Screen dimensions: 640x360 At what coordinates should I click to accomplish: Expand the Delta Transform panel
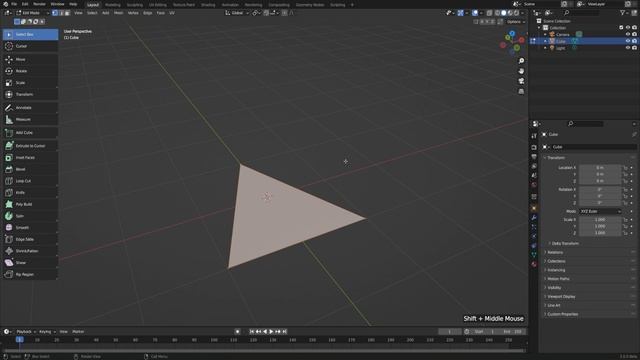565,244
